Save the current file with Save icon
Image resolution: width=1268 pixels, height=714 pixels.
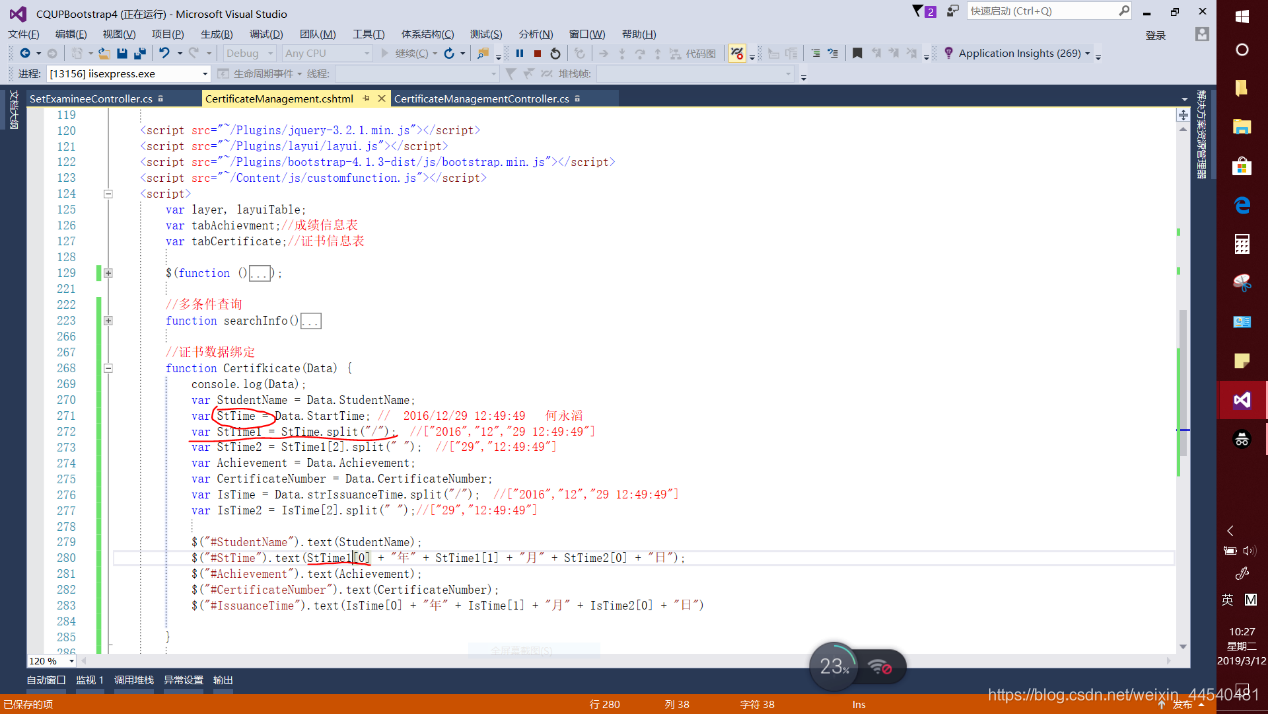pyautogui.click(x=122, y=53)
